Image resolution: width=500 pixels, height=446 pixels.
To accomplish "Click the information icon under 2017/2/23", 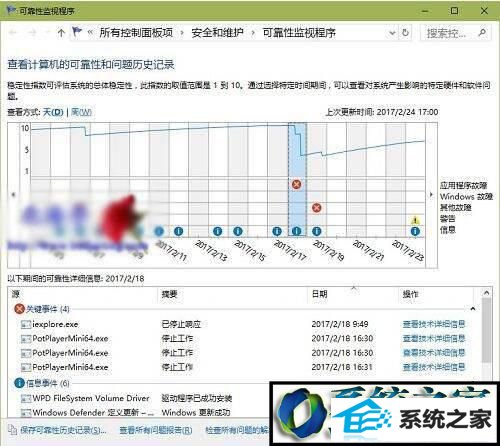I will 415,231.
